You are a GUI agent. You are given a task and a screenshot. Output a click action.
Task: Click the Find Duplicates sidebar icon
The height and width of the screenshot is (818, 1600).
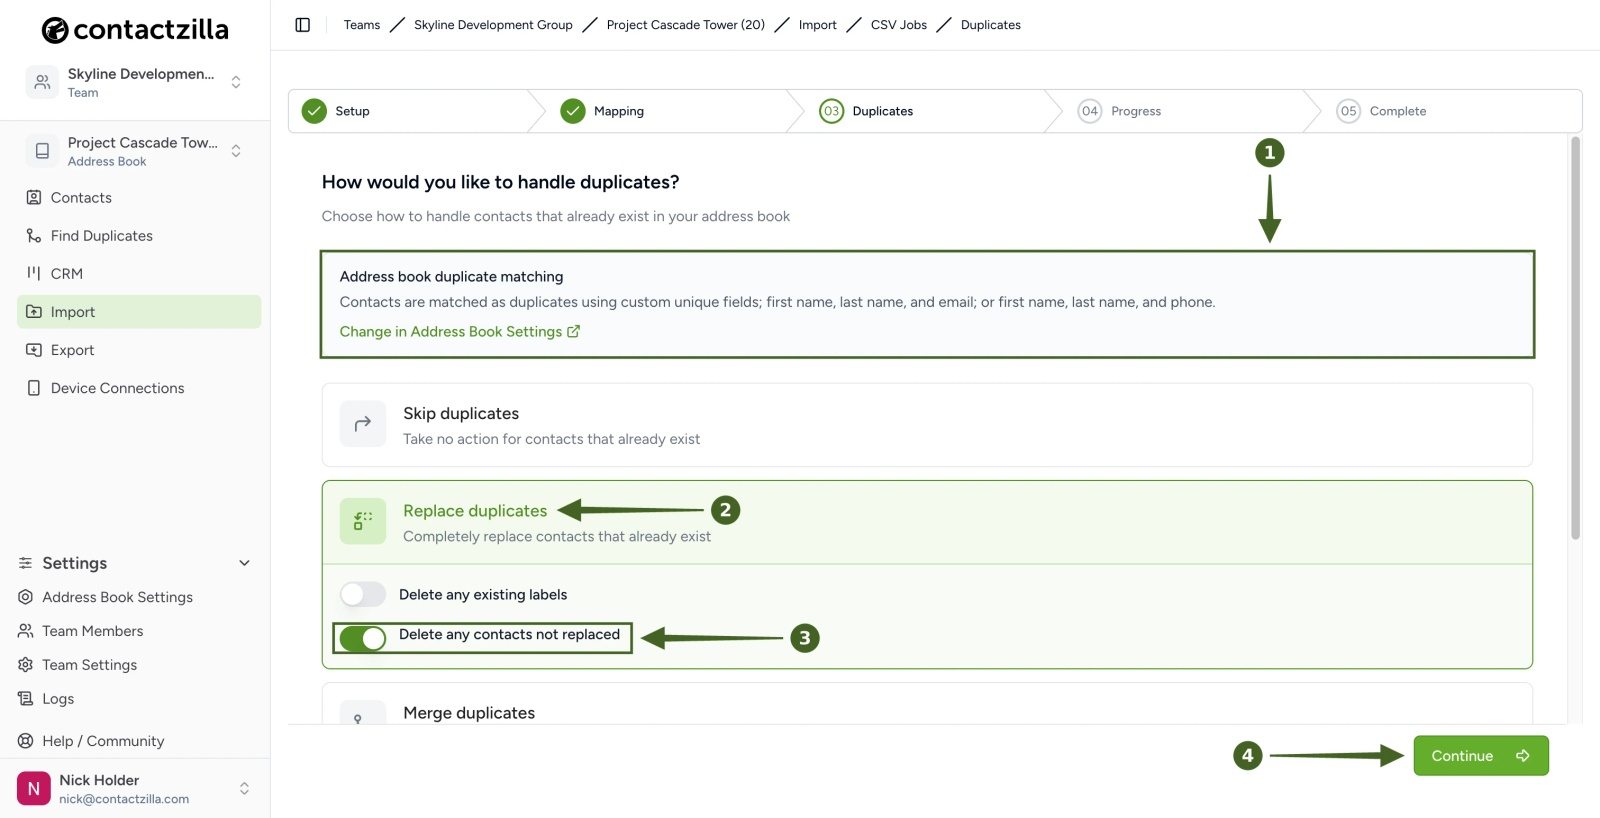click(x=34, y=236)
